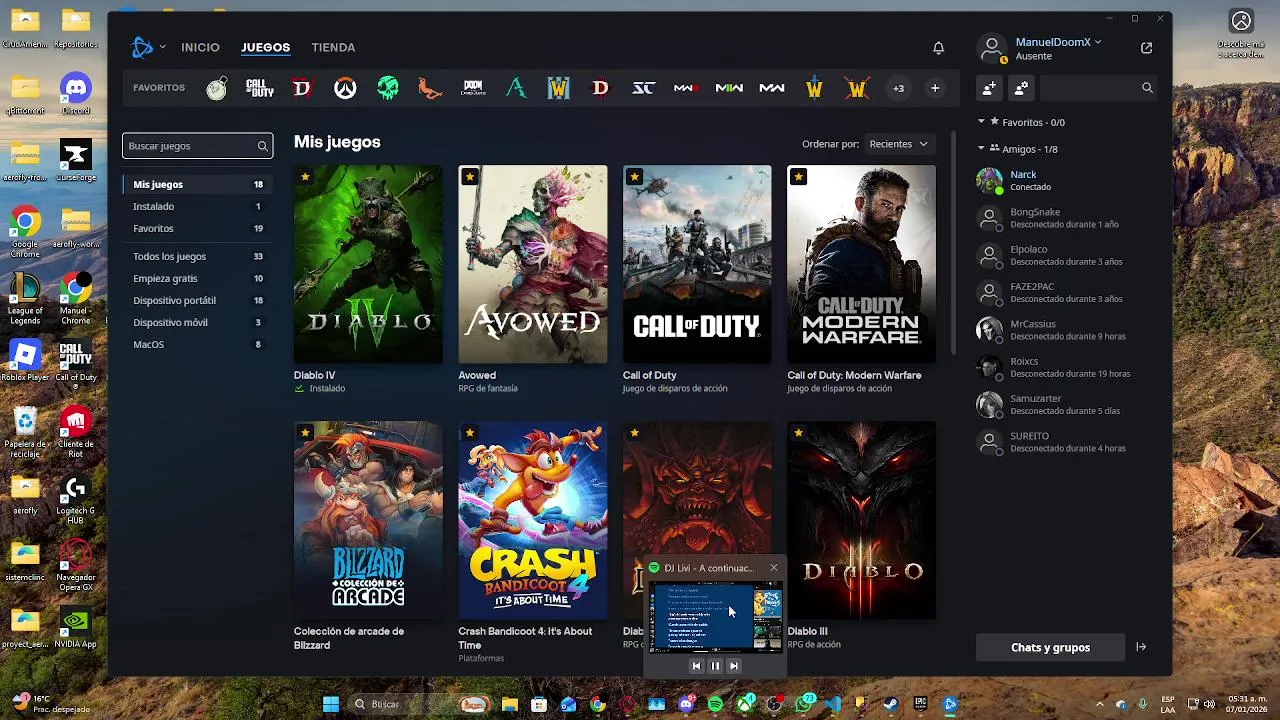Collapse the Amigos - 1/8 group
Screen dimensions: 1280x720
(981, 149)
